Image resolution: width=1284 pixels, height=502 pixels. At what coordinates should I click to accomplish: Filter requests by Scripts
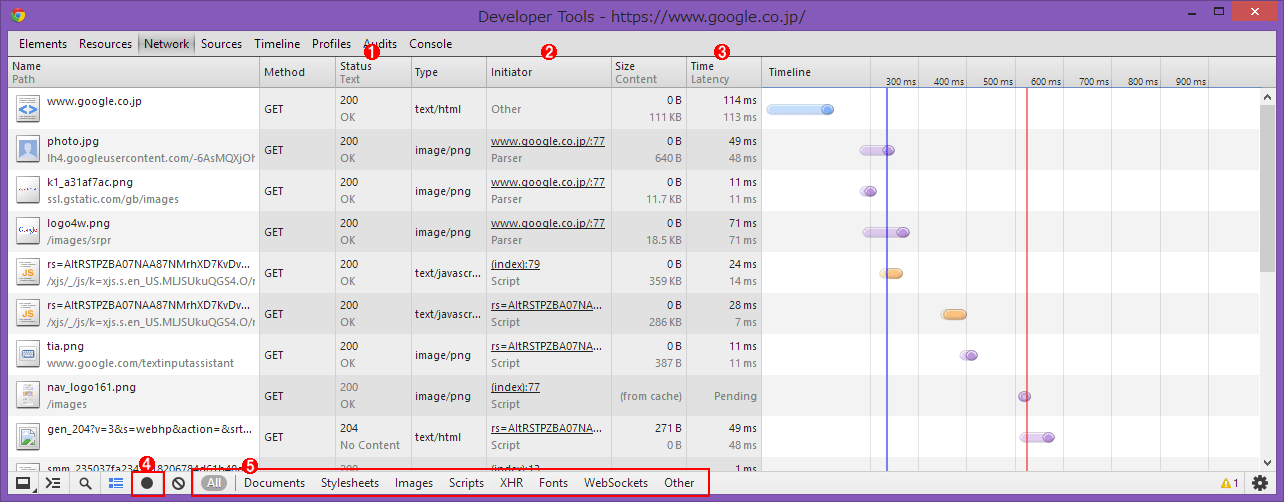467,483
